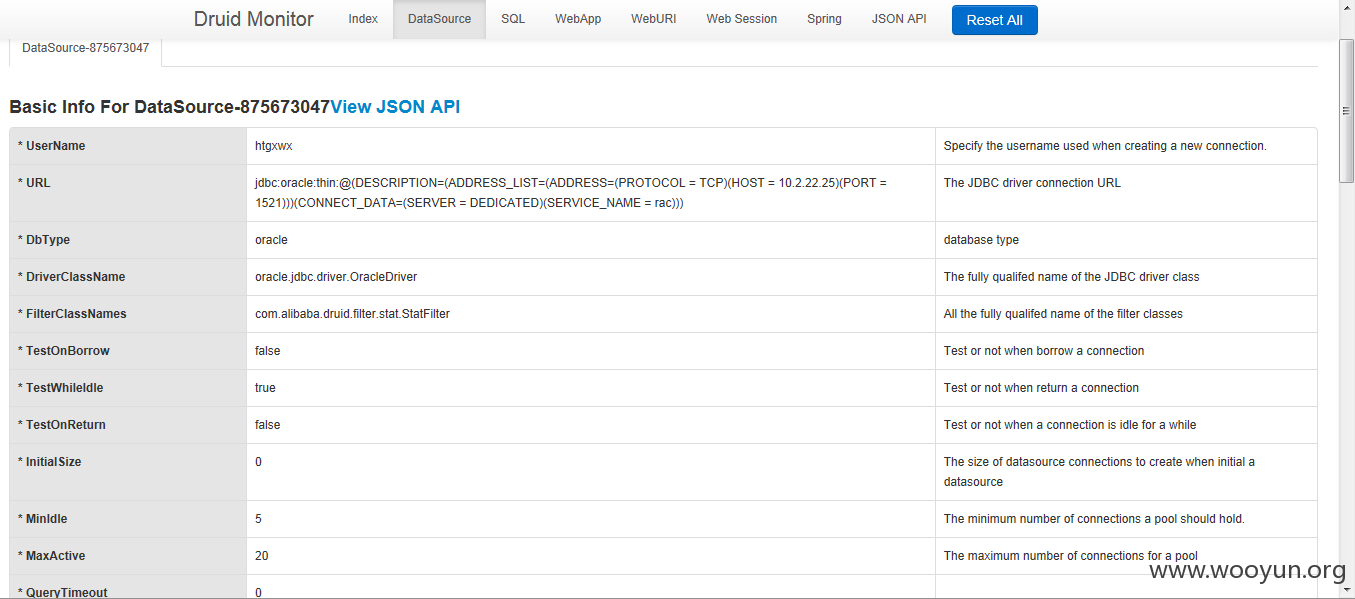This screenshot has width=1355, height=599.
Task: Click the DbType value oracle
Action: pos(271,240)
